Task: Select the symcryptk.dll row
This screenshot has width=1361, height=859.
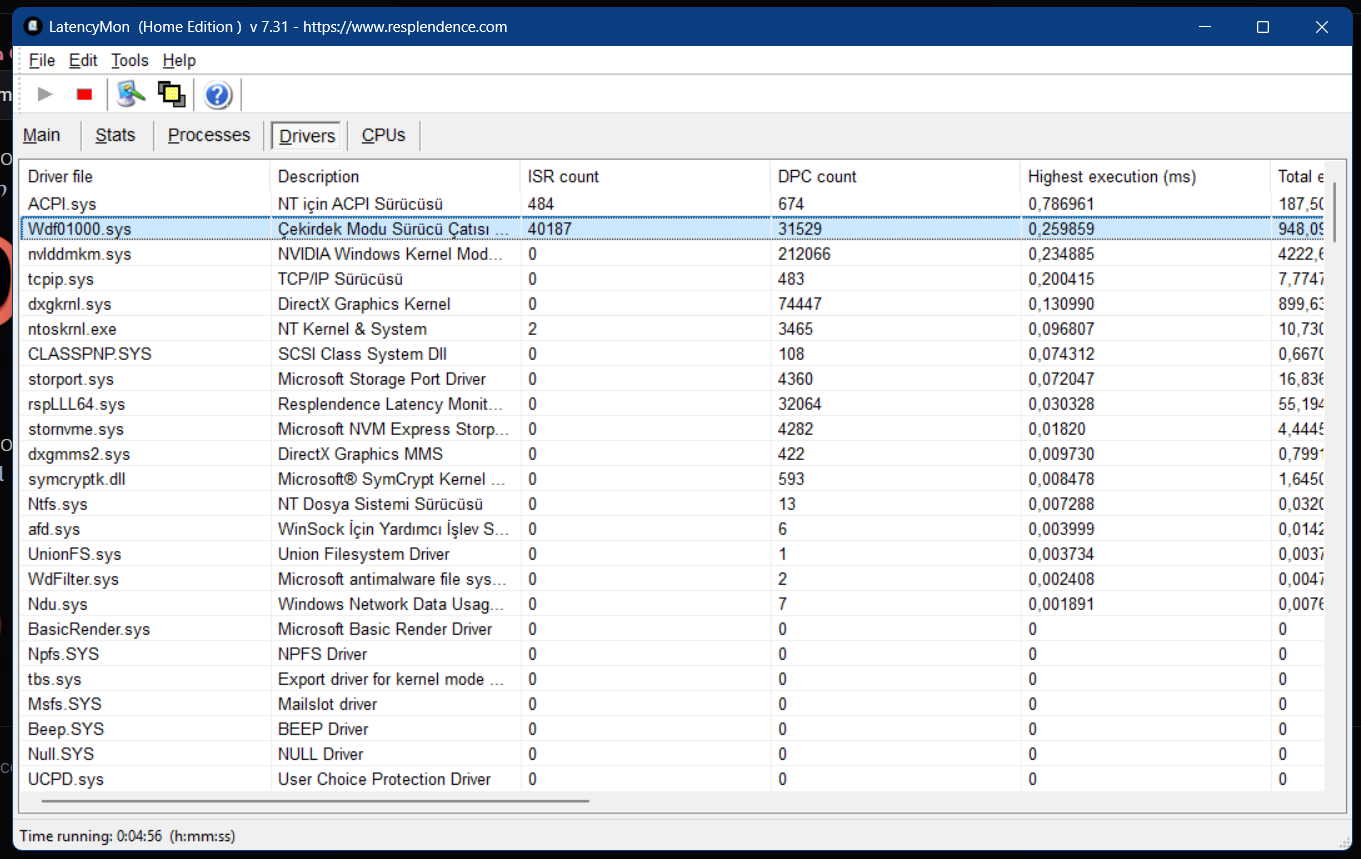Action: 672,479
